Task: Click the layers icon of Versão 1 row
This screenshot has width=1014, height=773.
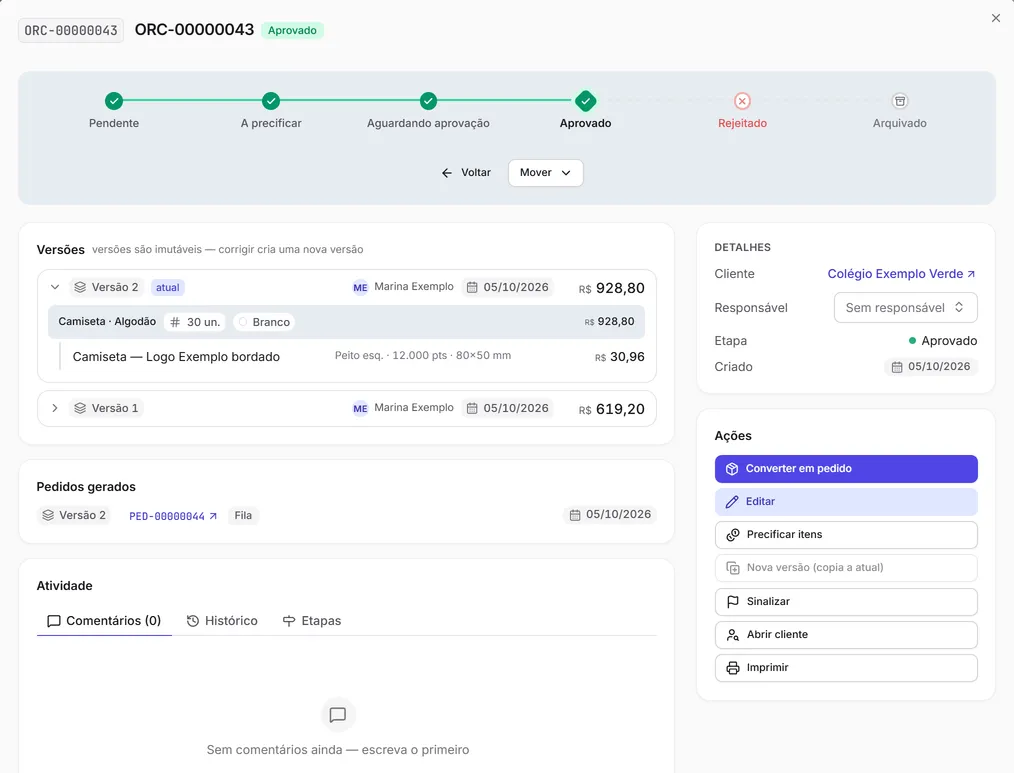Action: click(x=80, y=408)
